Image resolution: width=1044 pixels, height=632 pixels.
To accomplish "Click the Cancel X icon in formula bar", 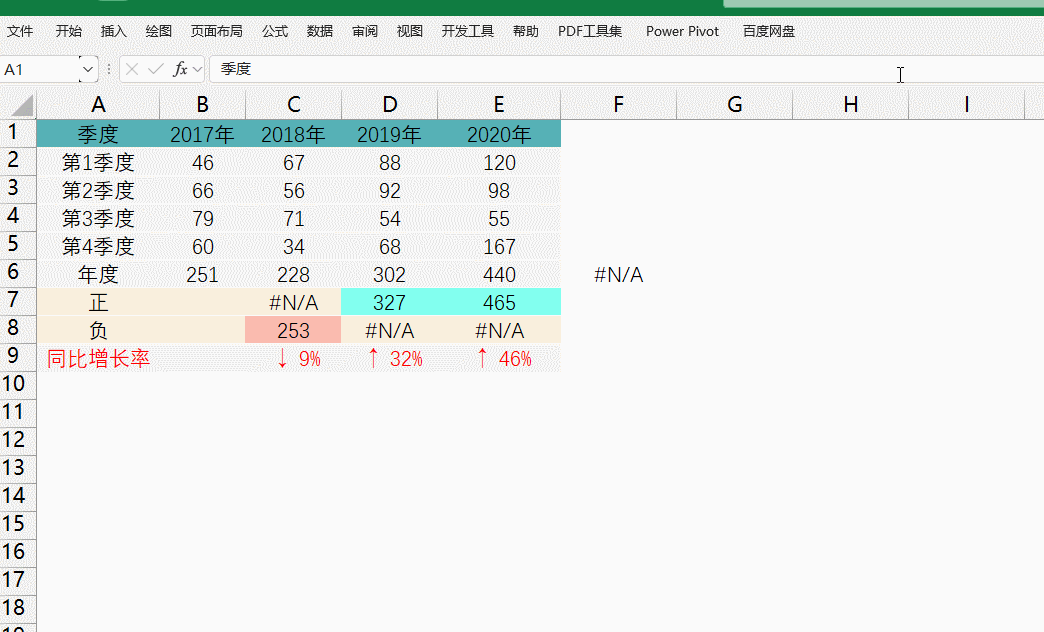I will (132, 69).
